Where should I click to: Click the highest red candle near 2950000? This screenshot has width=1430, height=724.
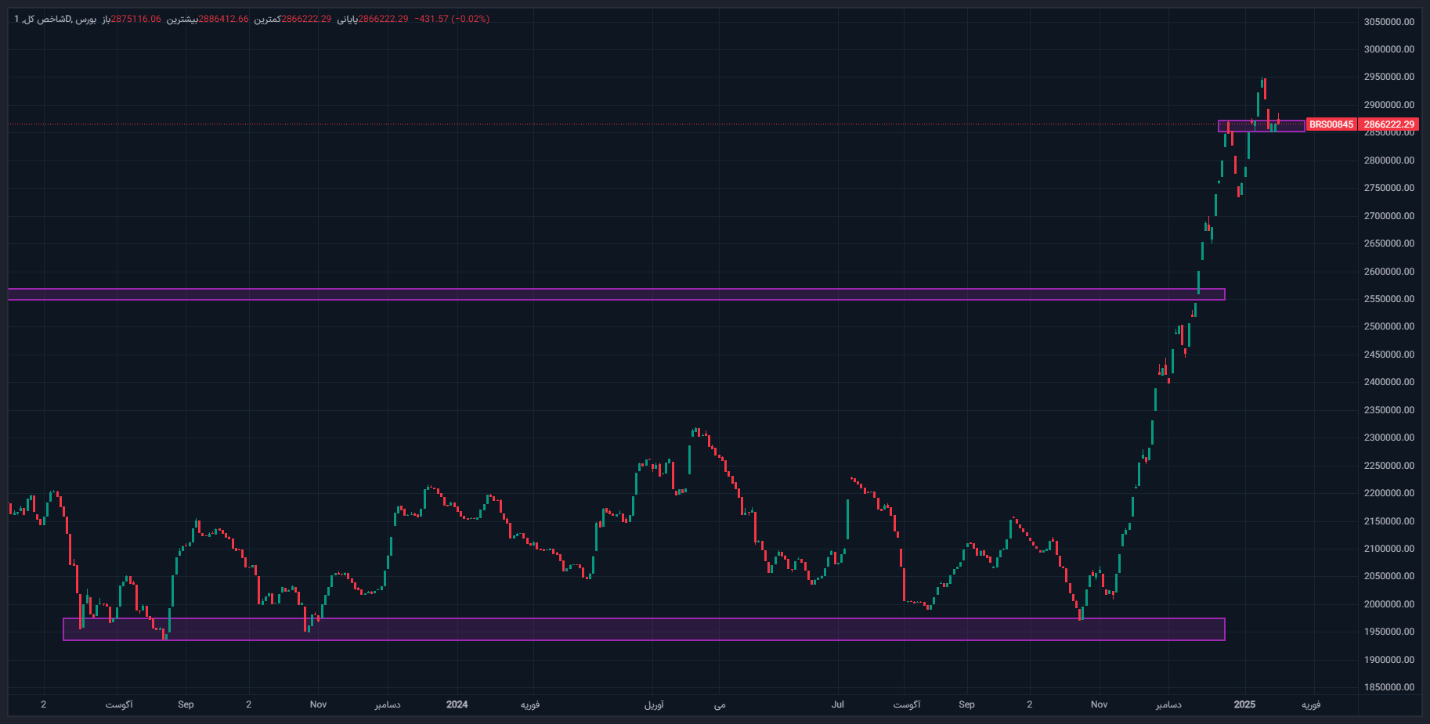[1265, 88]
